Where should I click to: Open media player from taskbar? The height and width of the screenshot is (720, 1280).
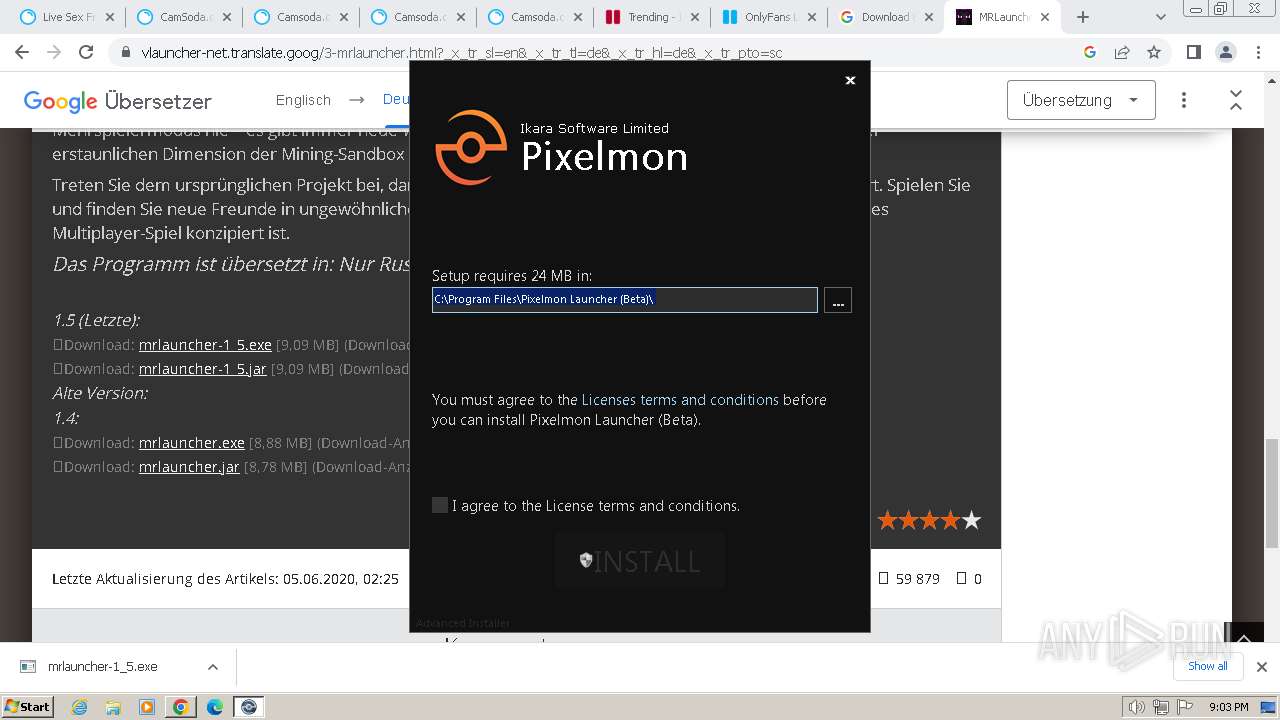click(147, 707)
